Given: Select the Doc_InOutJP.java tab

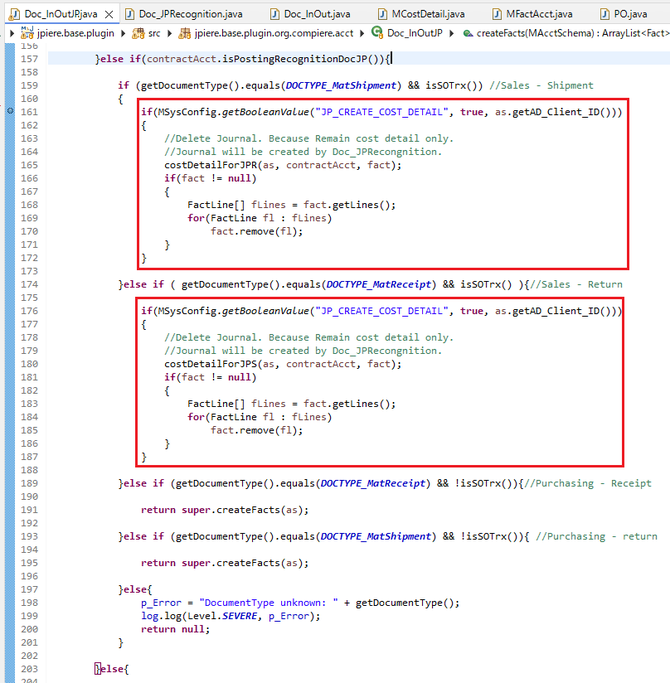Looking at the screenshot, I should point(61,14).
